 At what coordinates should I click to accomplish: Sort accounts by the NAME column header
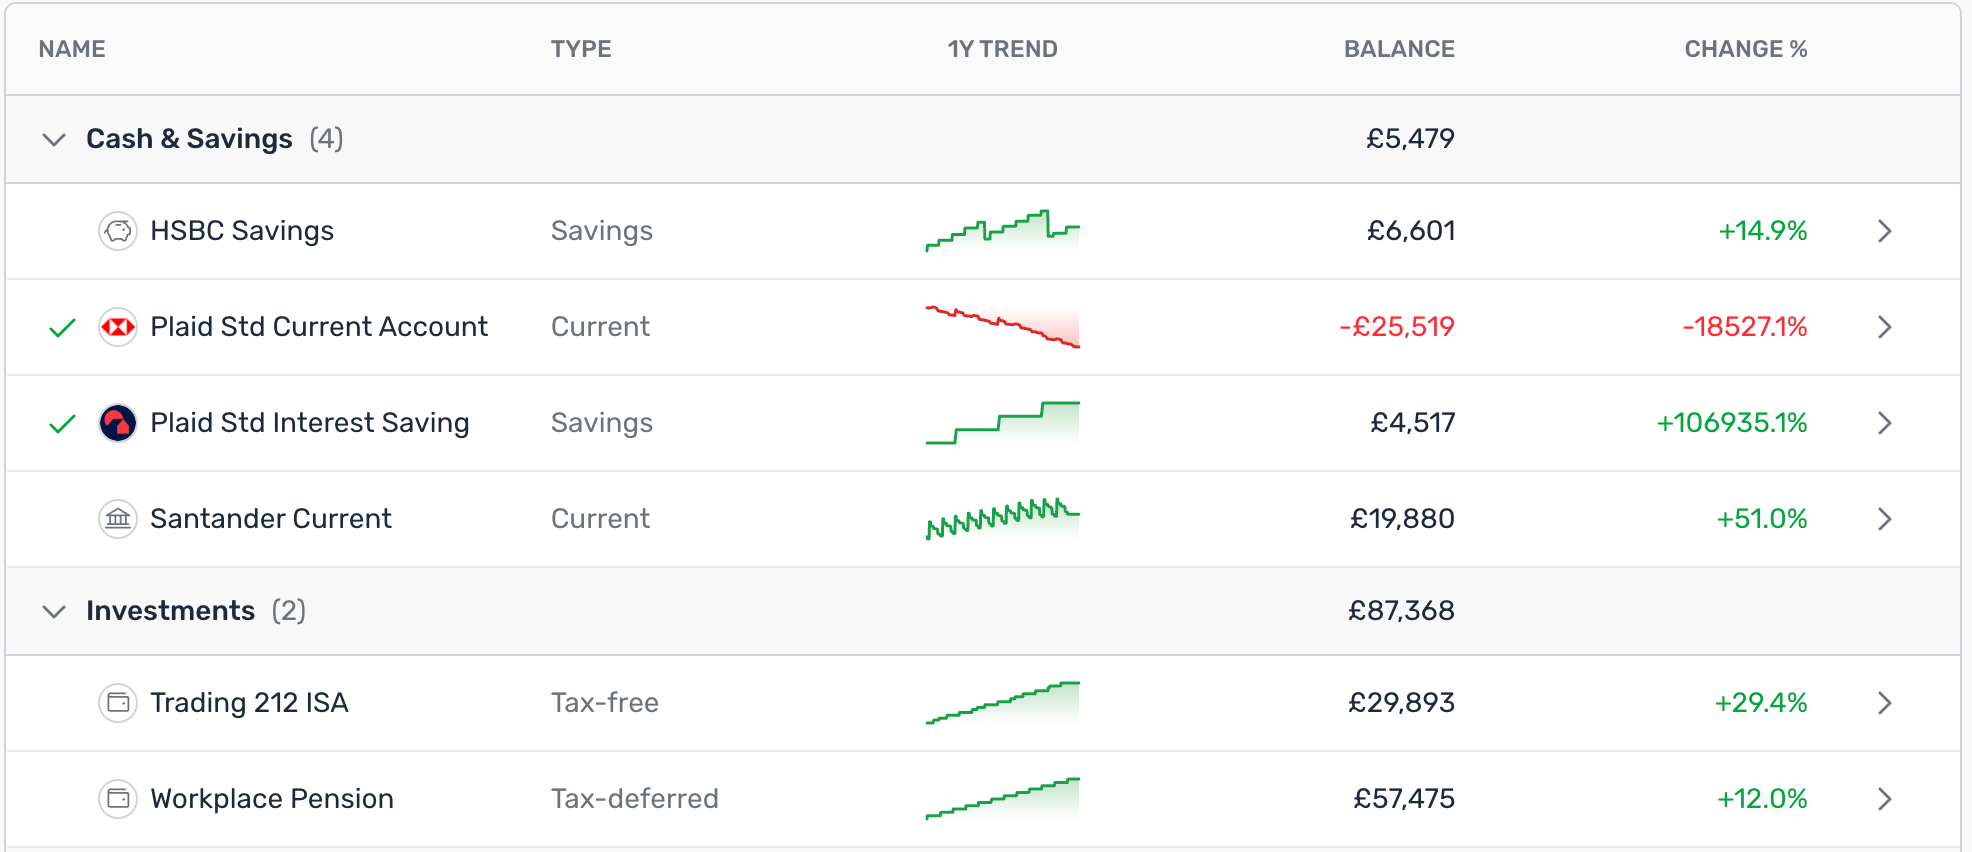(72, 48)
